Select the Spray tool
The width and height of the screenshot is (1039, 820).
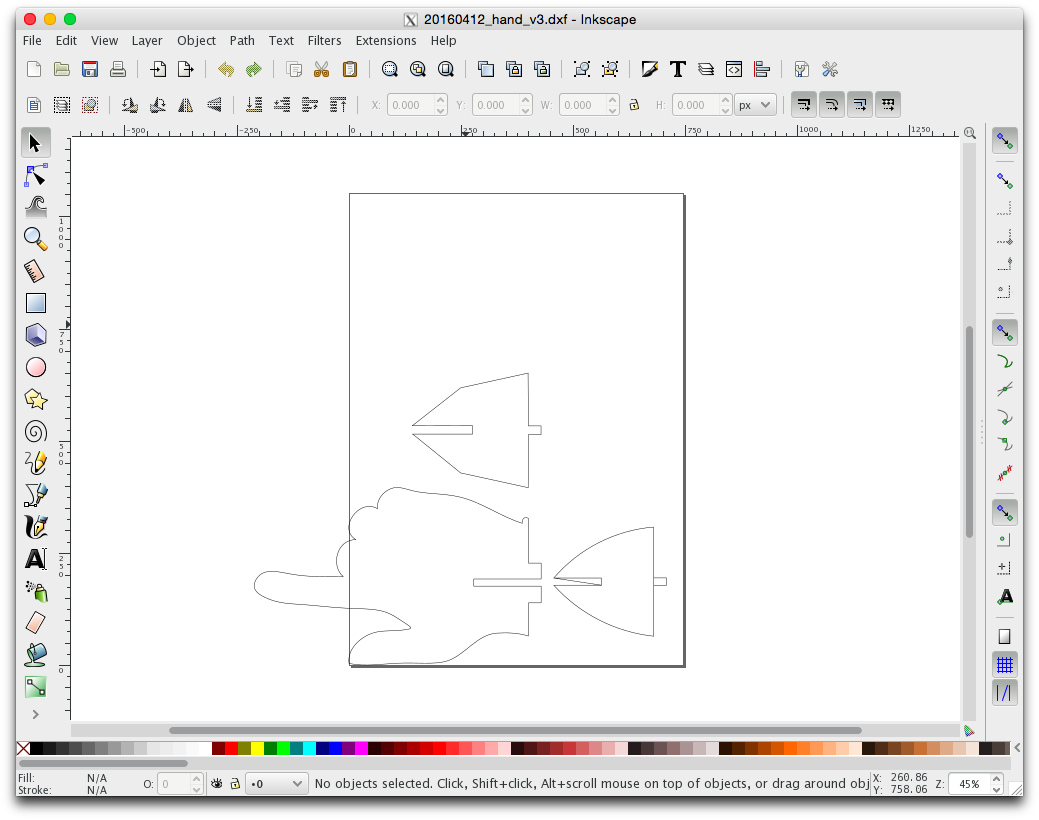[x=35, y=591]
